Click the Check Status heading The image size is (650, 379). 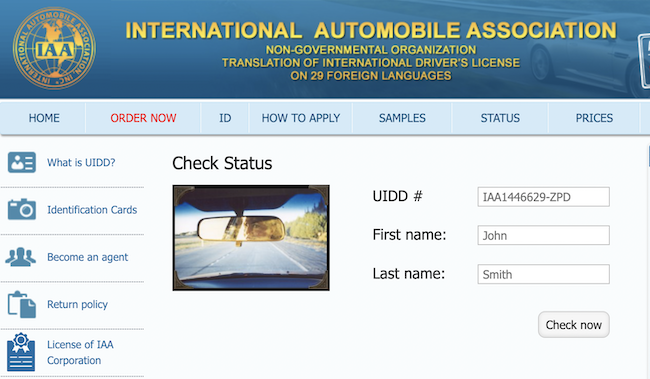[x=222, y=163]
